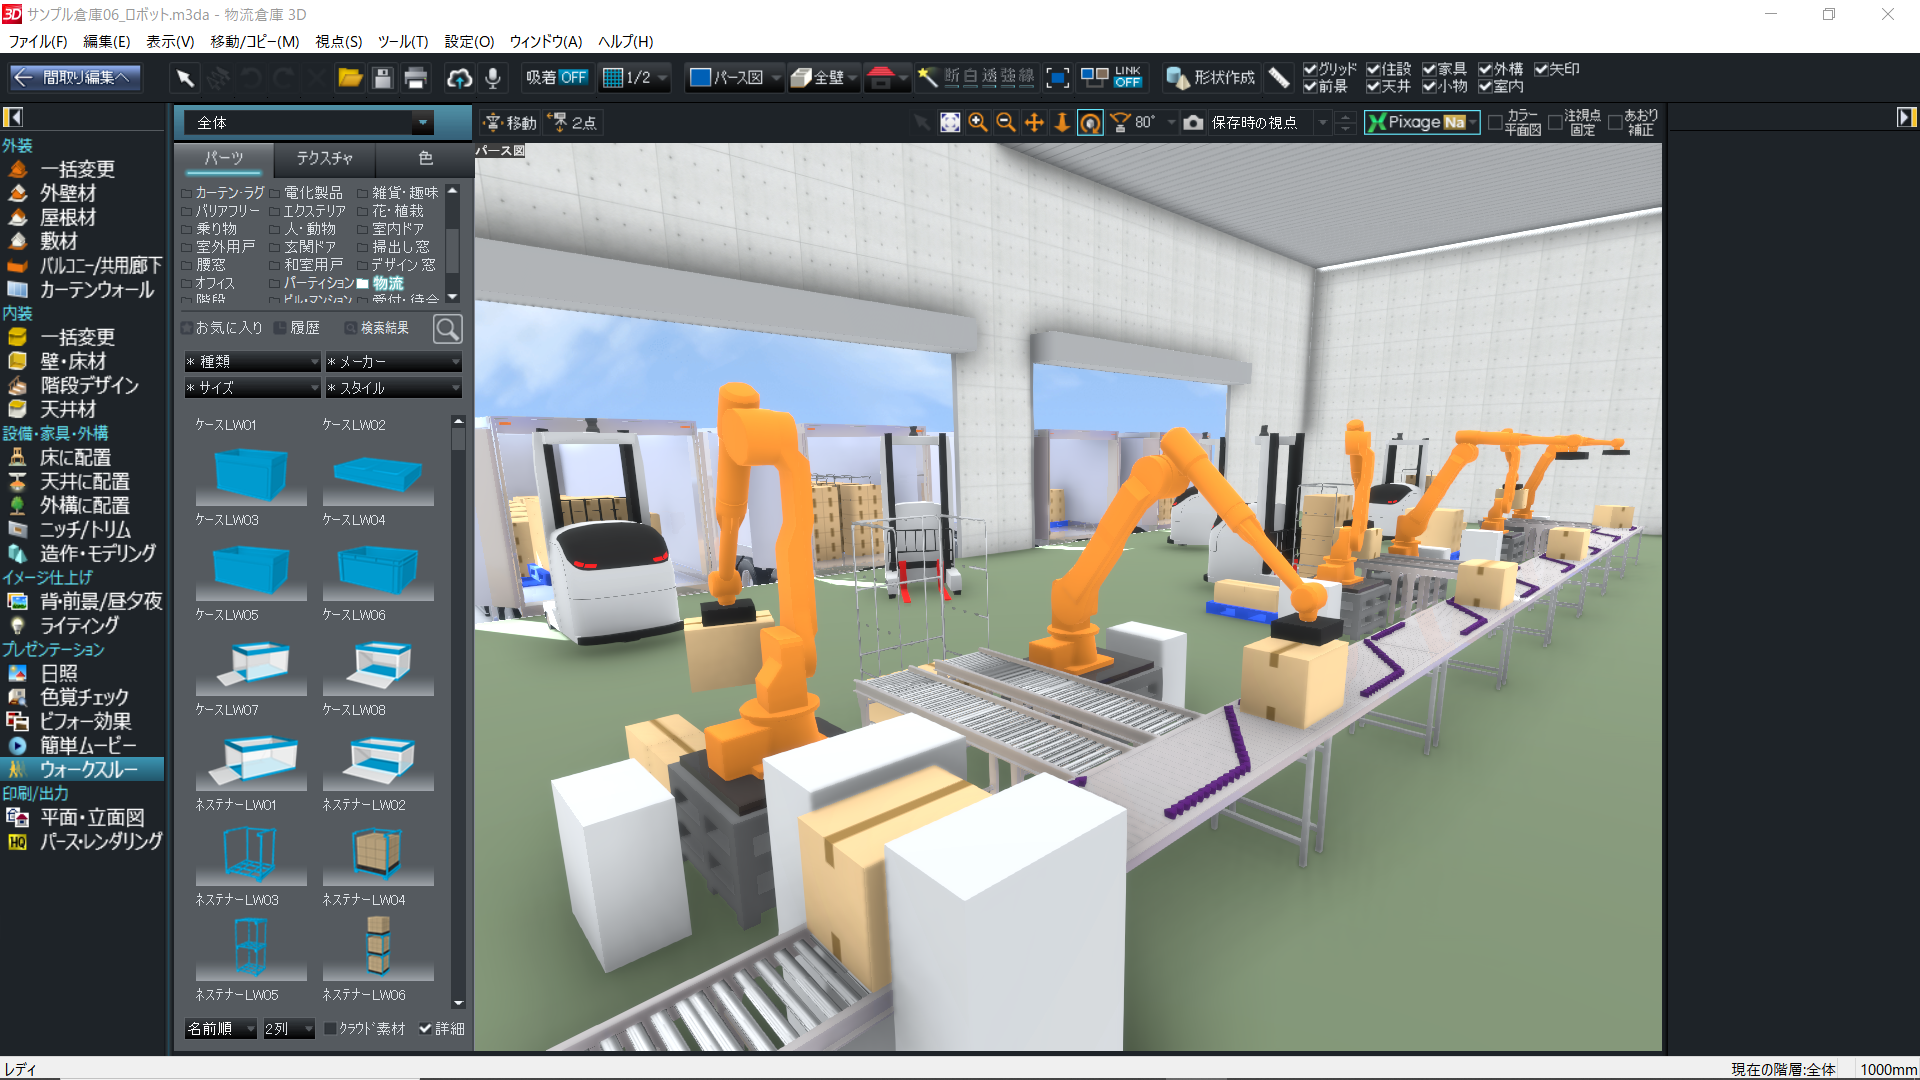
Task: Select the arrow pointer tool
Action: tap(185, 78)
